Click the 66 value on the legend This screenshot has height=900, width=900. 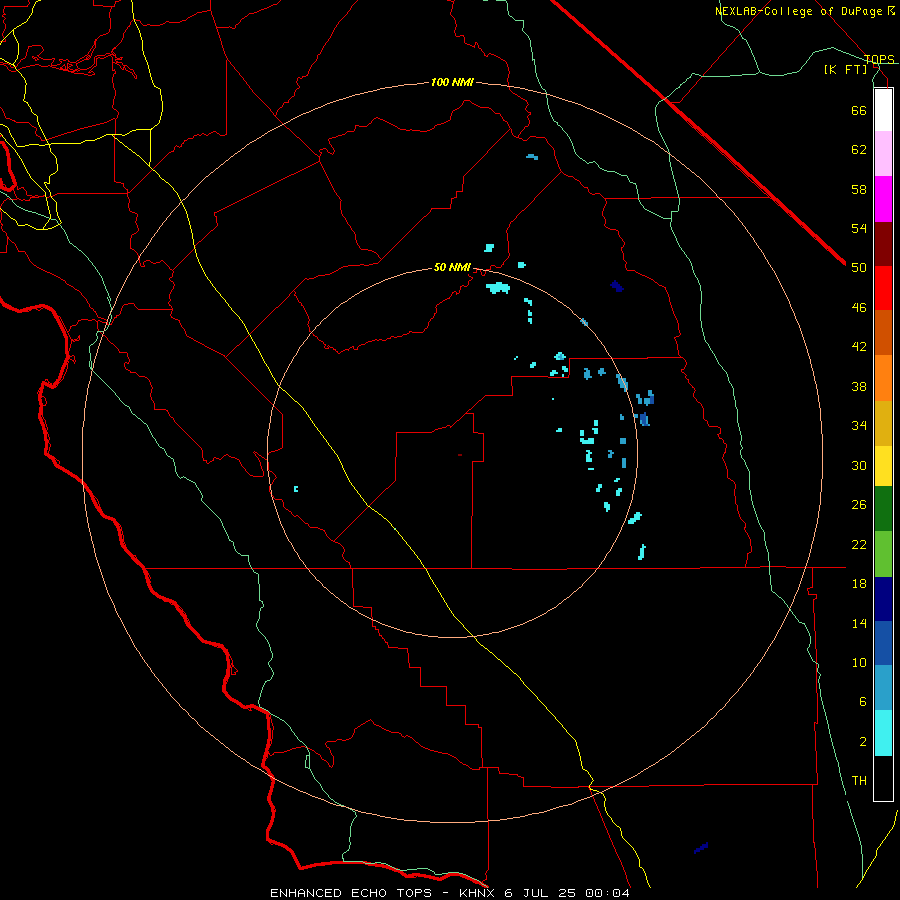[859, 110]
